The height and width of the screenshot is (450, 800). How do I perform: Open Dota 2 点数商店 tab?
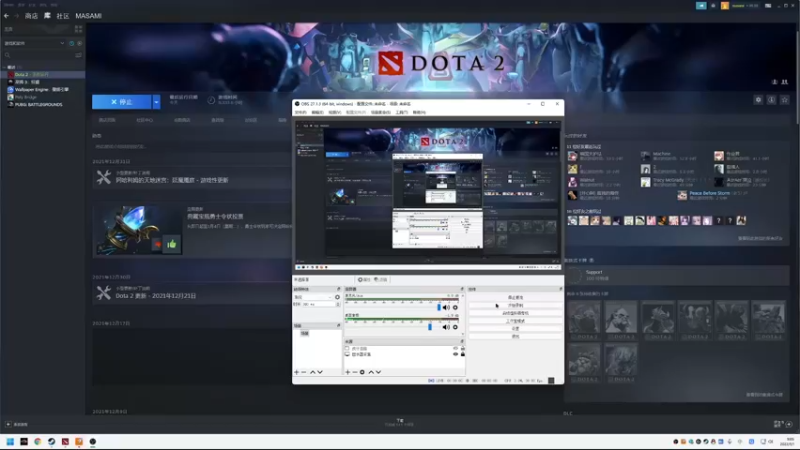click(182, 120)
